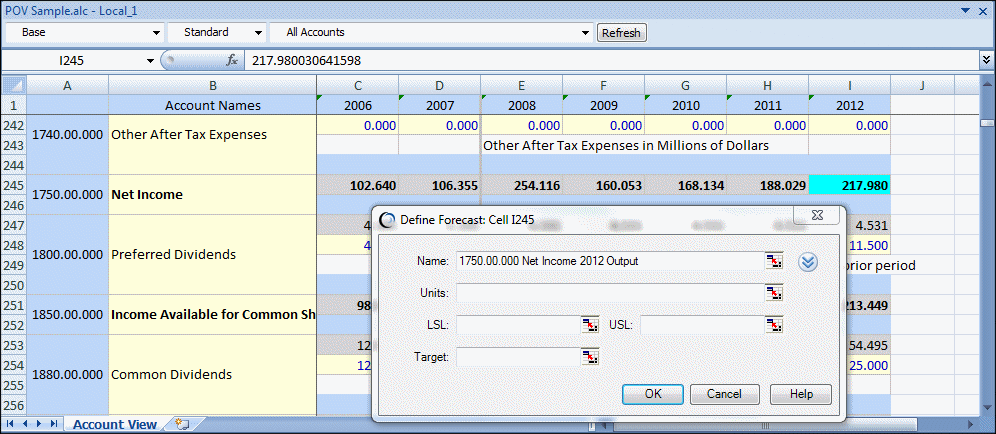Click the Target input field
Viewport: 996px width, 434px height.
(518, 357)
